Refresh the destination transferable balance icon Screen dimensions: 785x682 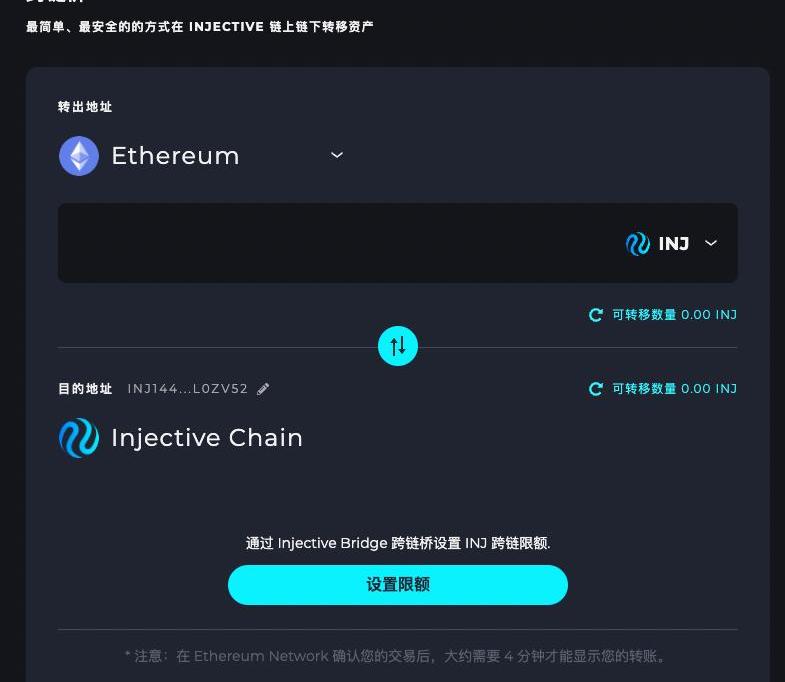tap(596, 389)
